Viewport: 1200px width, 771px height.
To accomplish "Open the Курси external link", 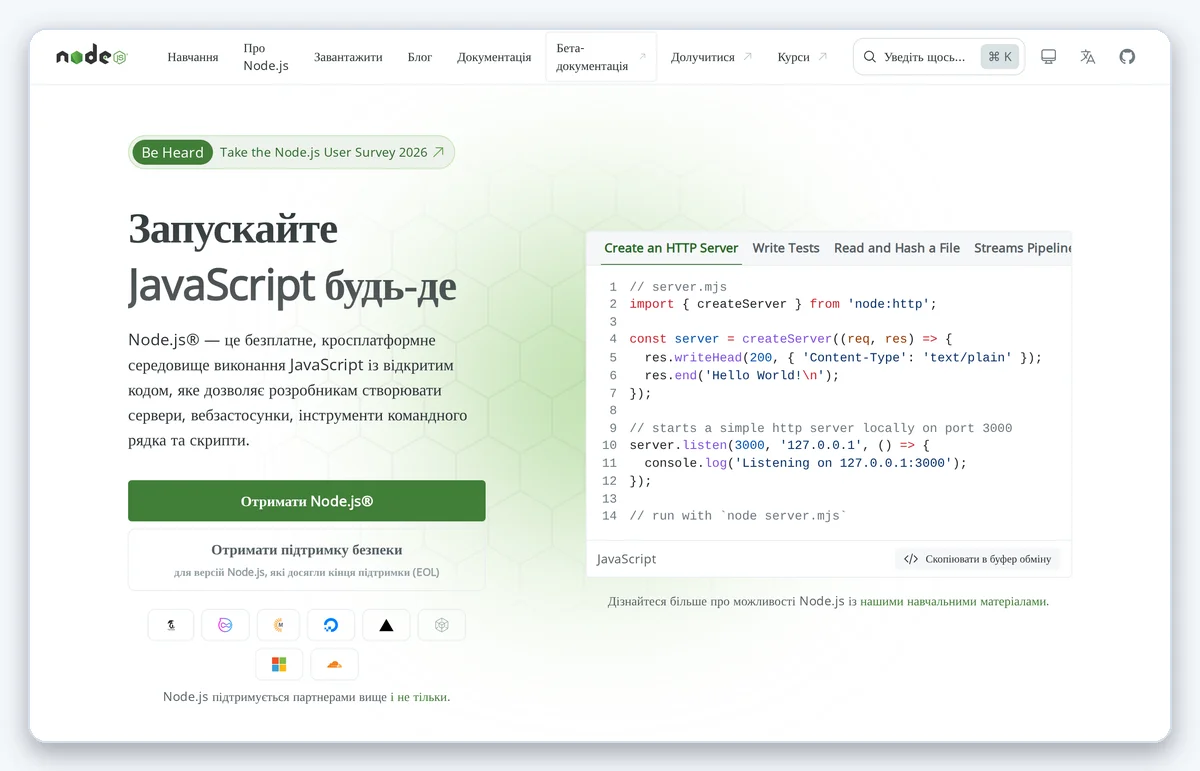I will pos(803,57).
